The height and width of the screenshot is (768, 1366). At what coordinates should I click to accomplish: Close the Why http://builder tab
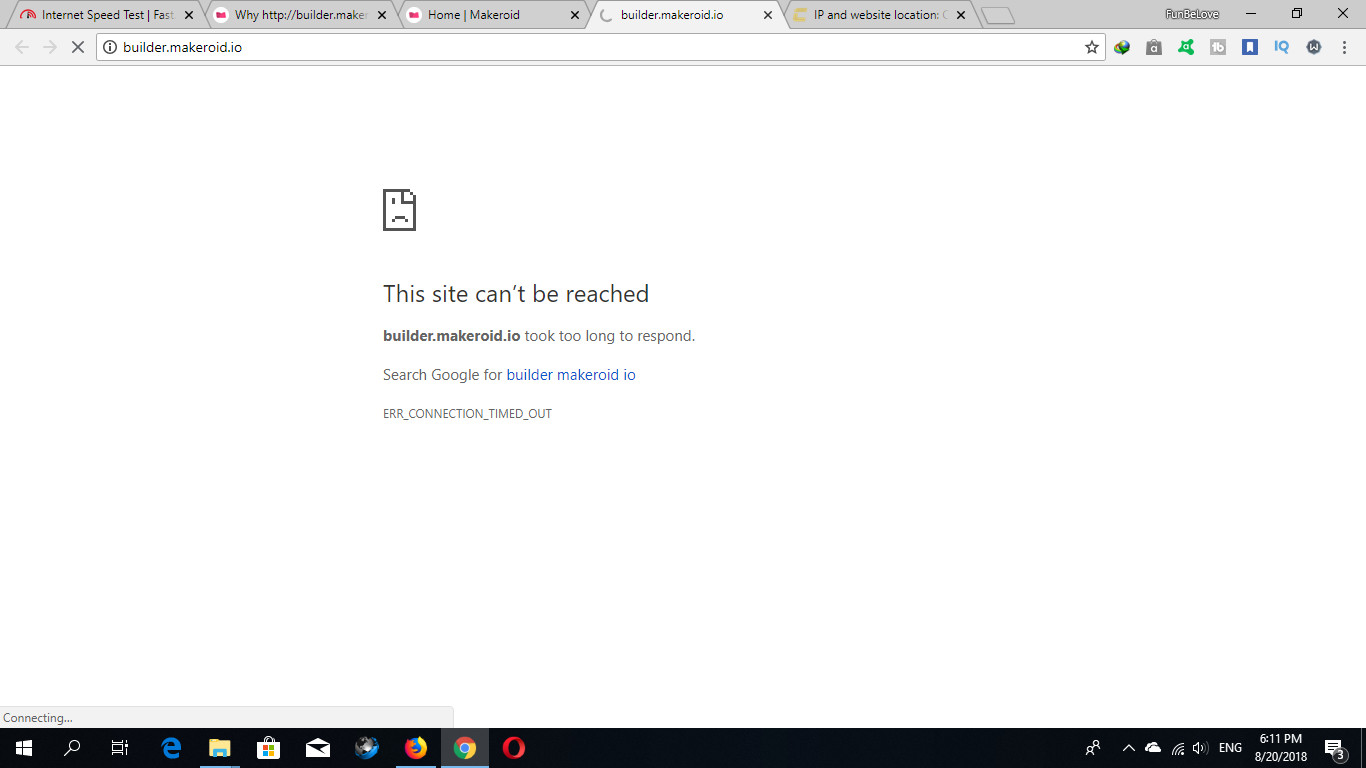[x=382, y=15]
